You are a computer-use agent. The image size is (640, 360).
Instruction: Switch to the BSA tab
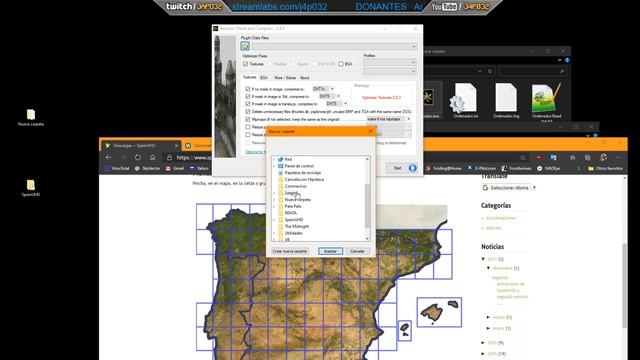[264, 78]
